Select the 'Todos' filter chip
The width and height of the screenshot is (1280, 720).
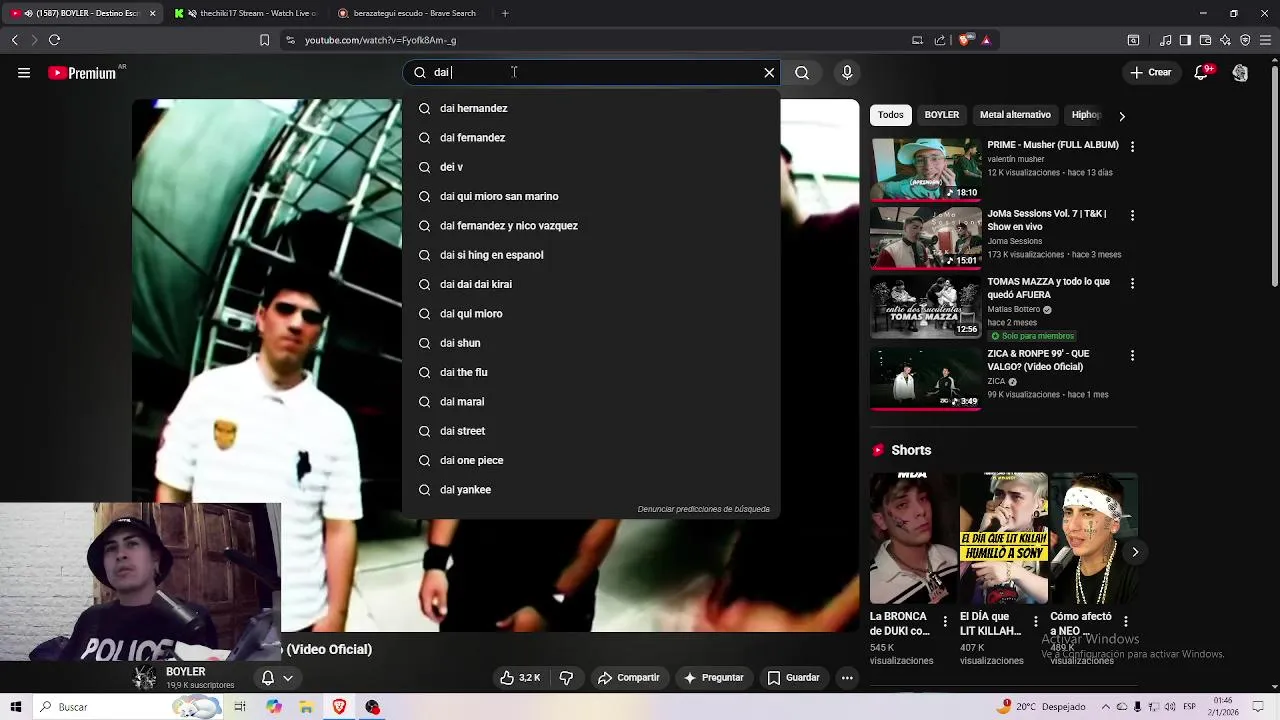pyautogui.click(x=890, y=115)
